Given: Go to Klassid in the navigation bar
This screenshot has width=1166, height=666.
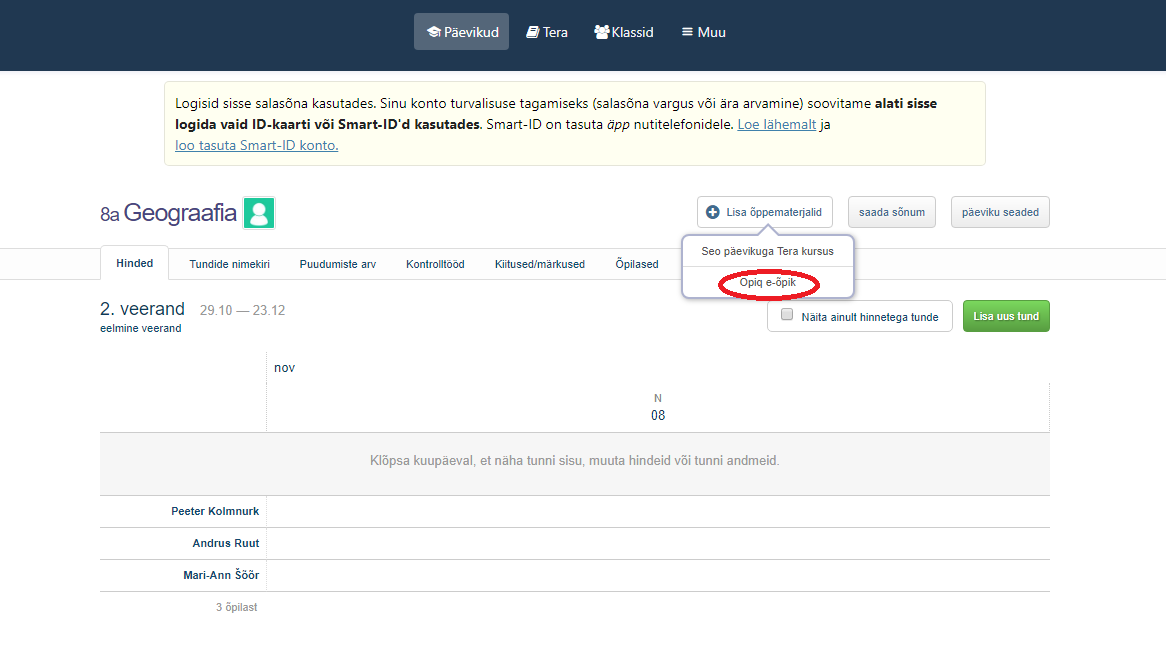Looking at the screenshot, I should click(x=624, y=32).
